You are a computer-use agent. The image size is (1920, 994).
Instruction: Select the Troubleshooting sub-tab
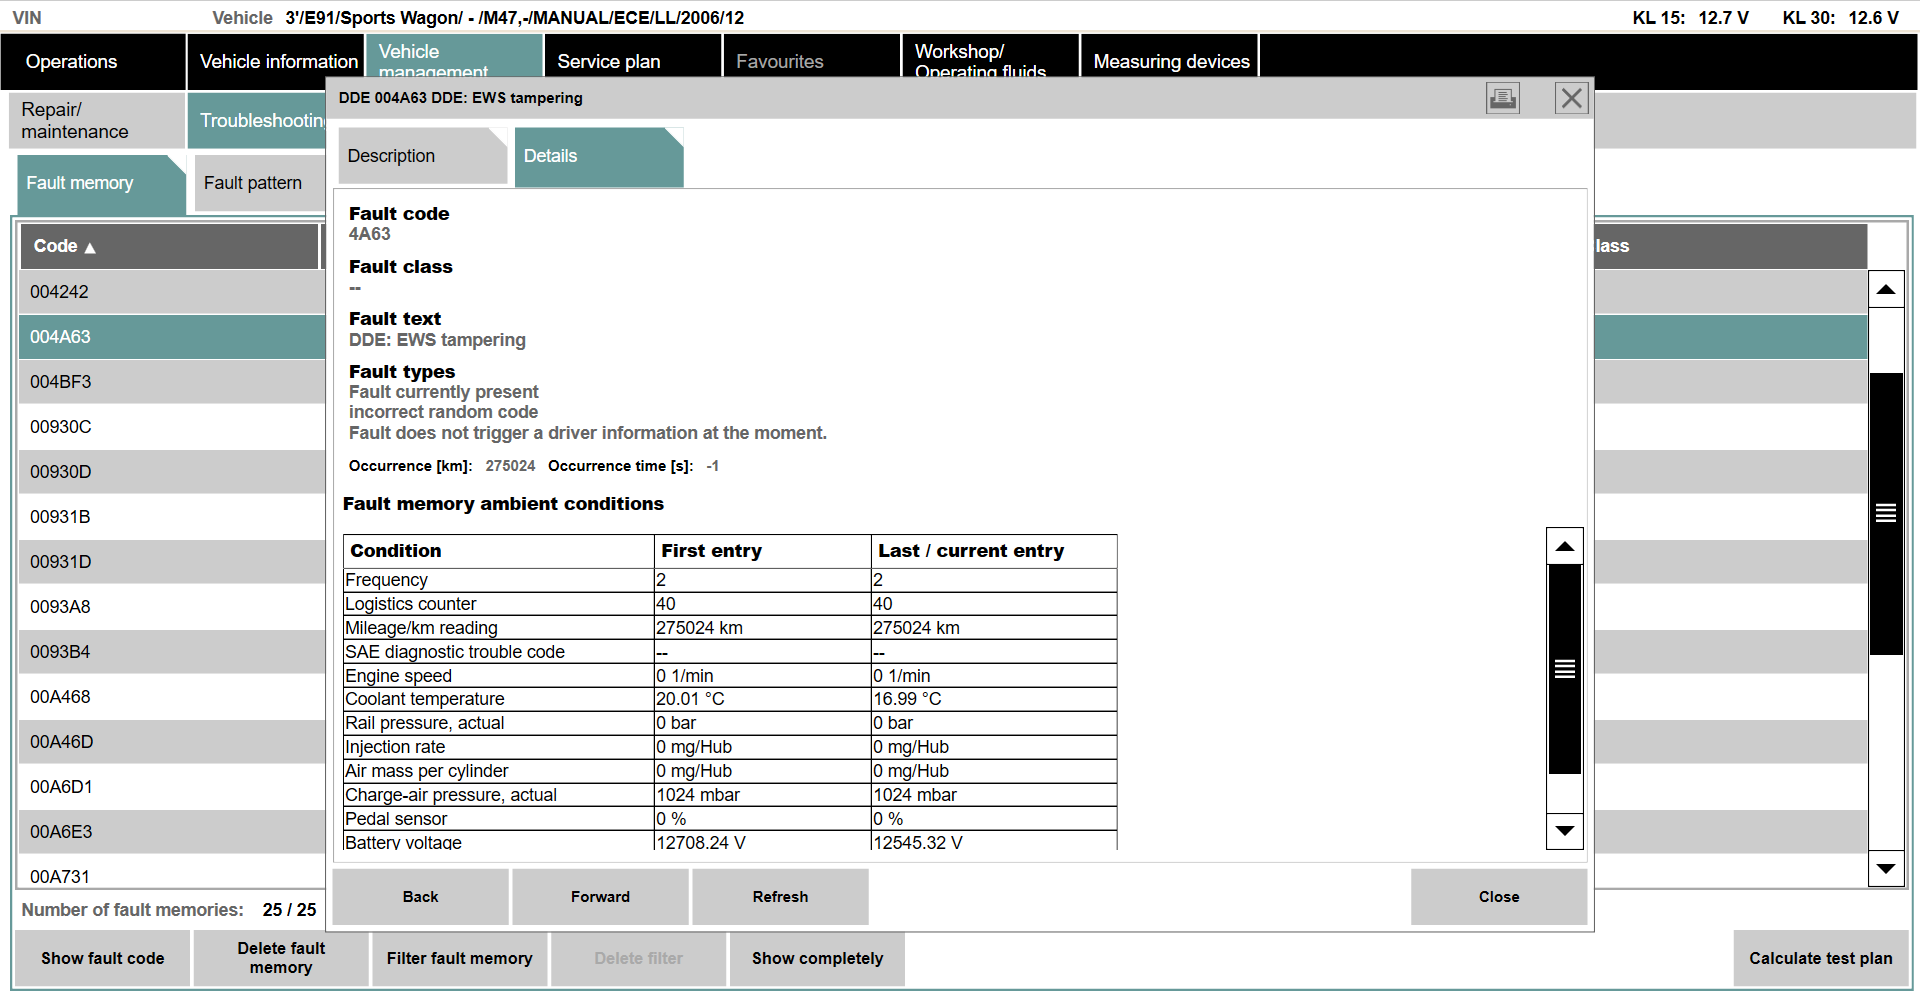pos(257,120)
